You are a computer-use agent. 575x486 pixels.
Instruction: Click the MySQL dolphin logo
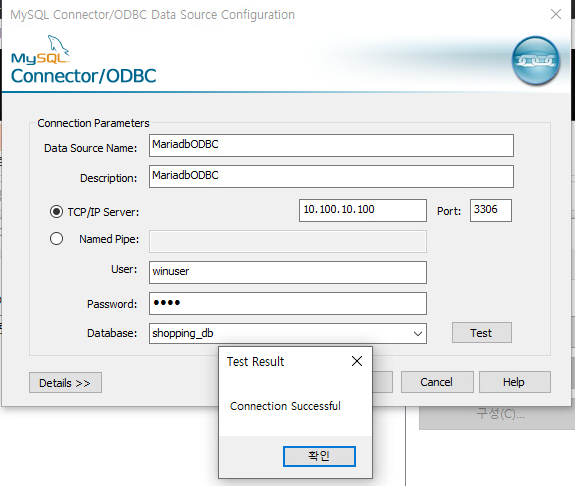tap(58, 45)
